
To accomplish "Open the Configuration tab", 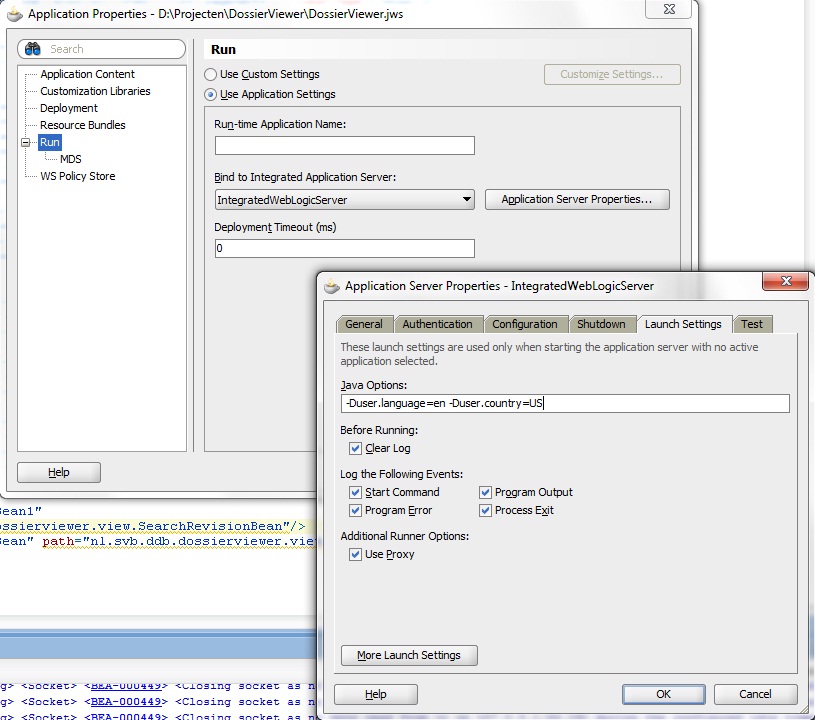I will pyautogui.click(x=525, y=324).
